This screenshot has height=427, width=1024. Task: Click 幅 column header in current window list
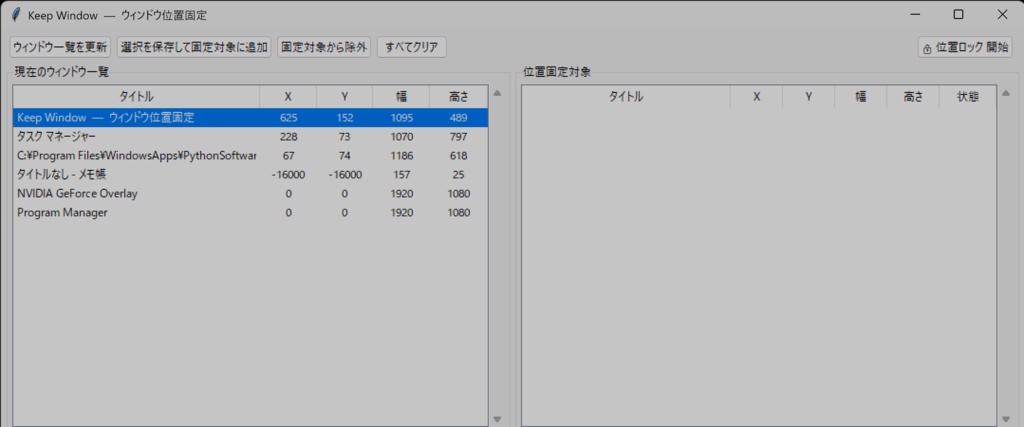[401, 97]
